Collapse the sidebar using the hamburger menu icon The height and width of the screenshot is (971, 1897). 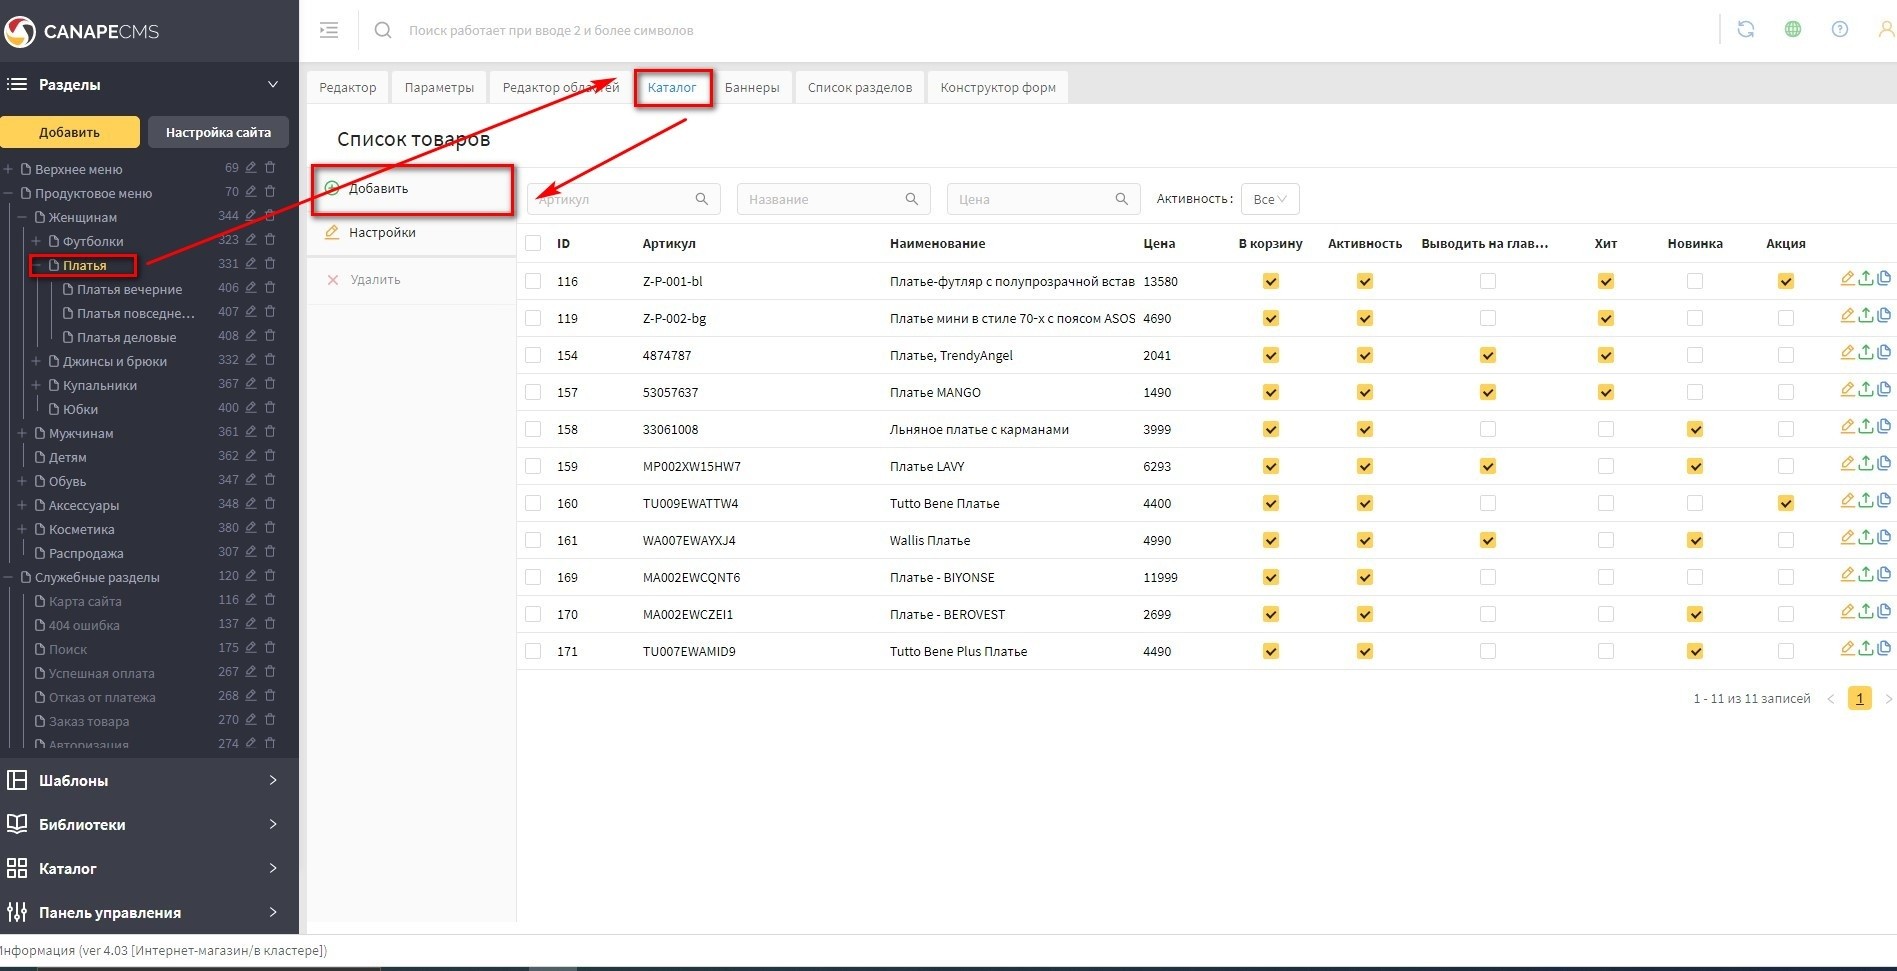tap(329, 31)
